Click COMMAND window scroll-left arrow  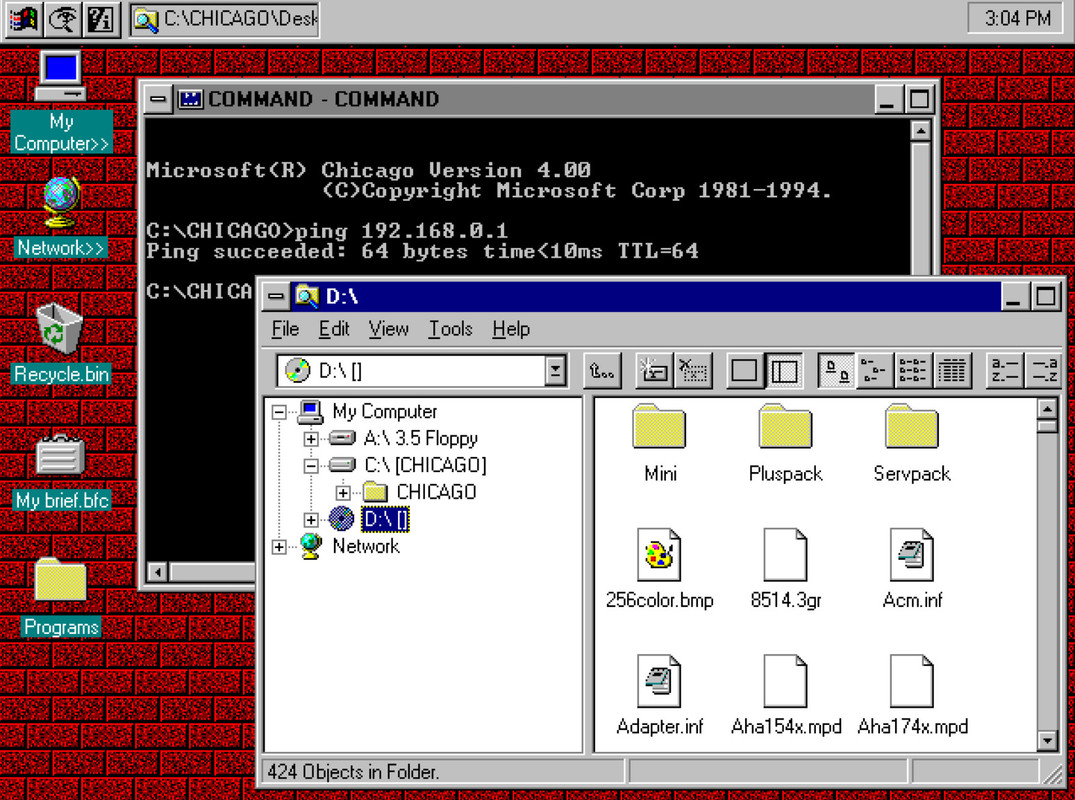[158, 572]
